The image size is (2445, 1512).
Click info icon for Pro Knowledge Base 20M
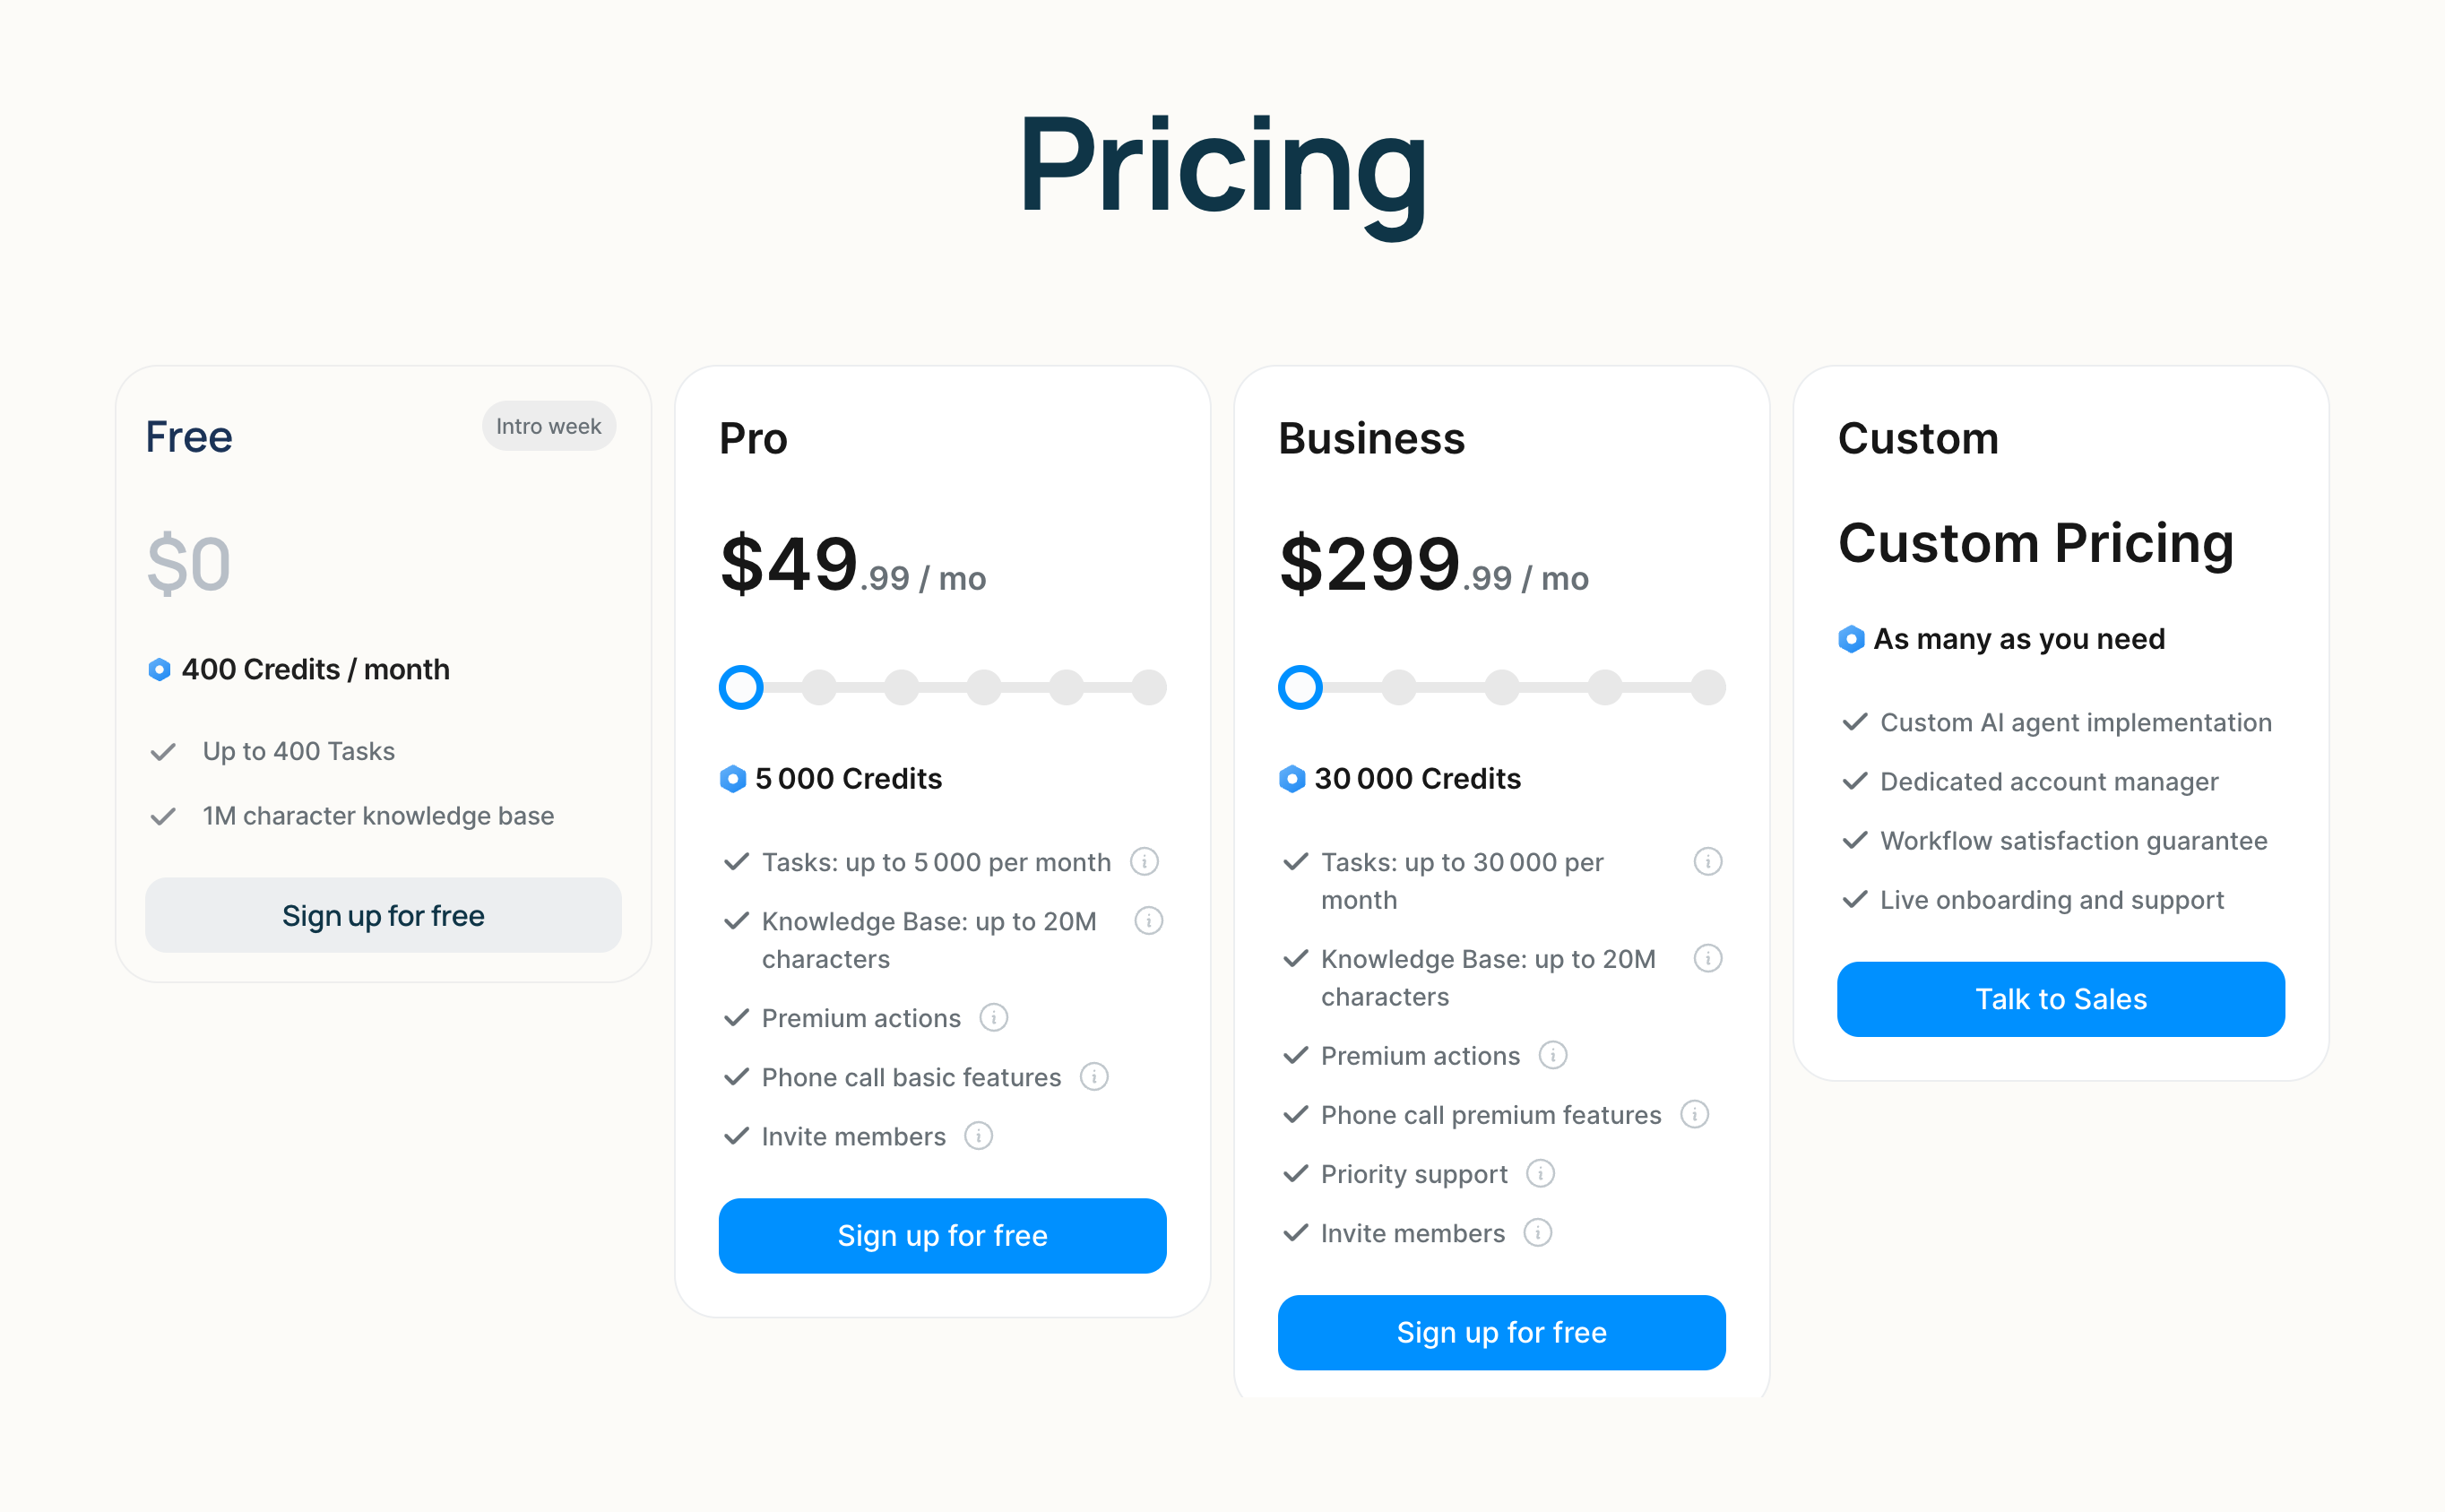point(1148,920)
